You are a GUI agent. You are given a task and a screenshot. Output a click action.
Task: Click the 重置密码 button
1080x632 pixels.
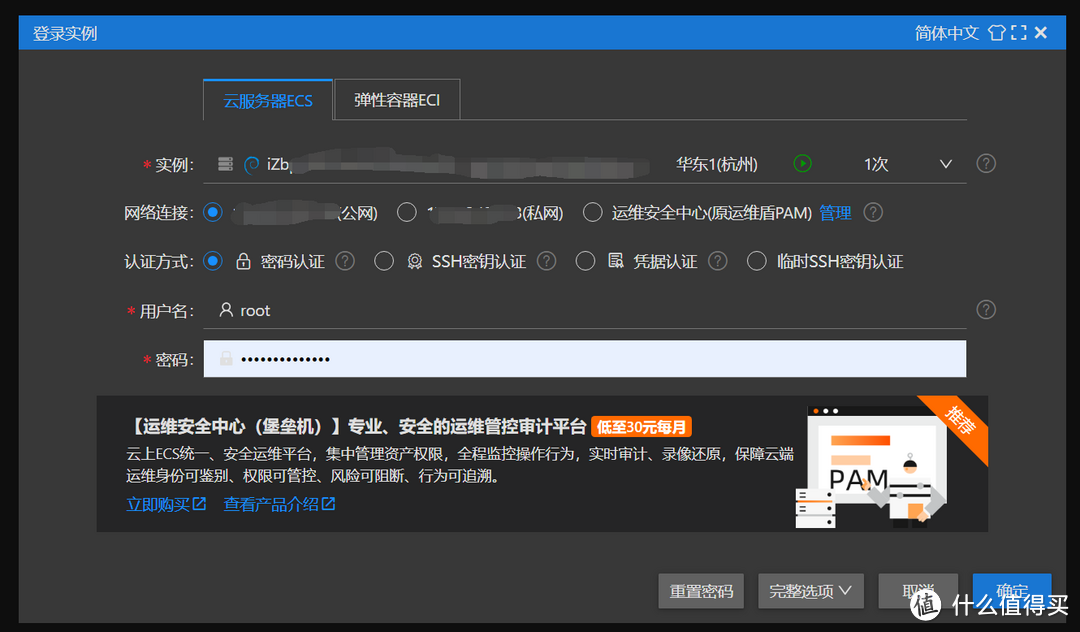(x=700, y=591)
